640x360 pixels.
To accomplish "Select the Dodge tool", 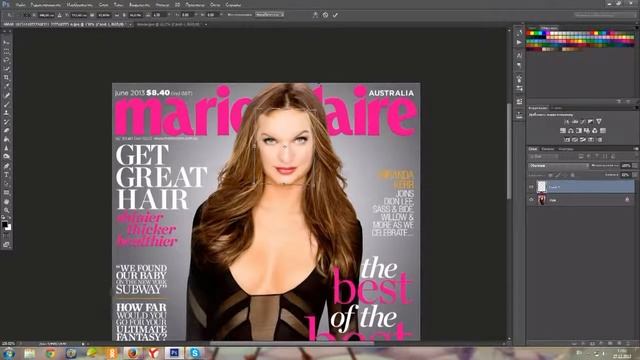I will point(6,157).
